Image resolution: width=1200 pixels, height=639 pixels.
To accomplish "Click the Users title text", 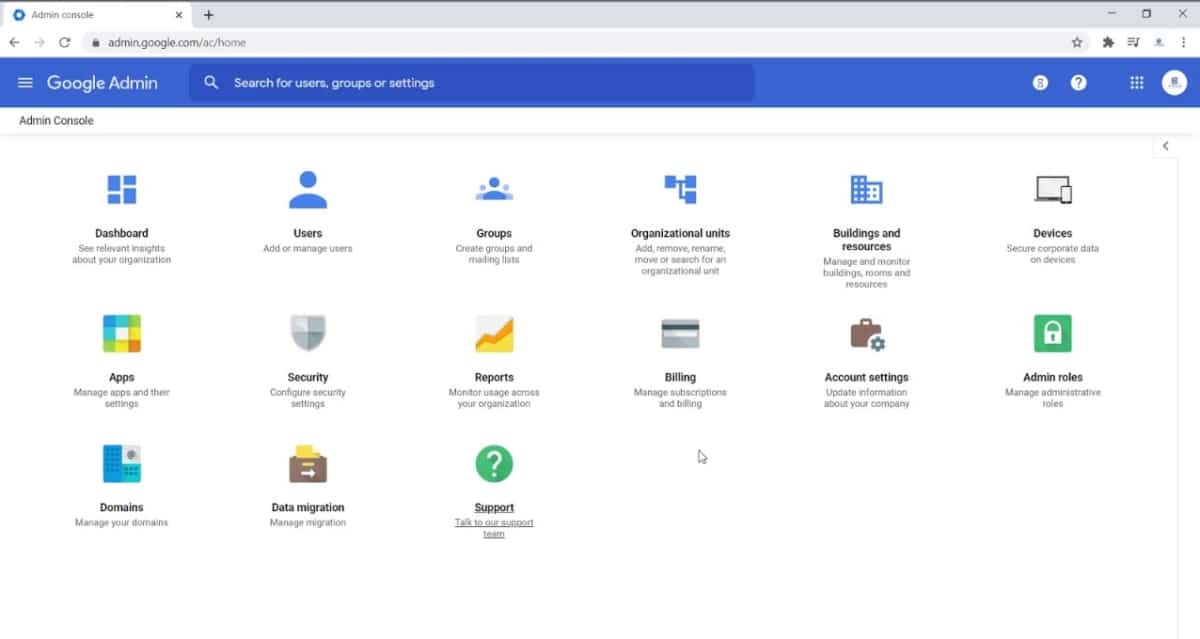I will pyautogui.click(x=308, y=233).
